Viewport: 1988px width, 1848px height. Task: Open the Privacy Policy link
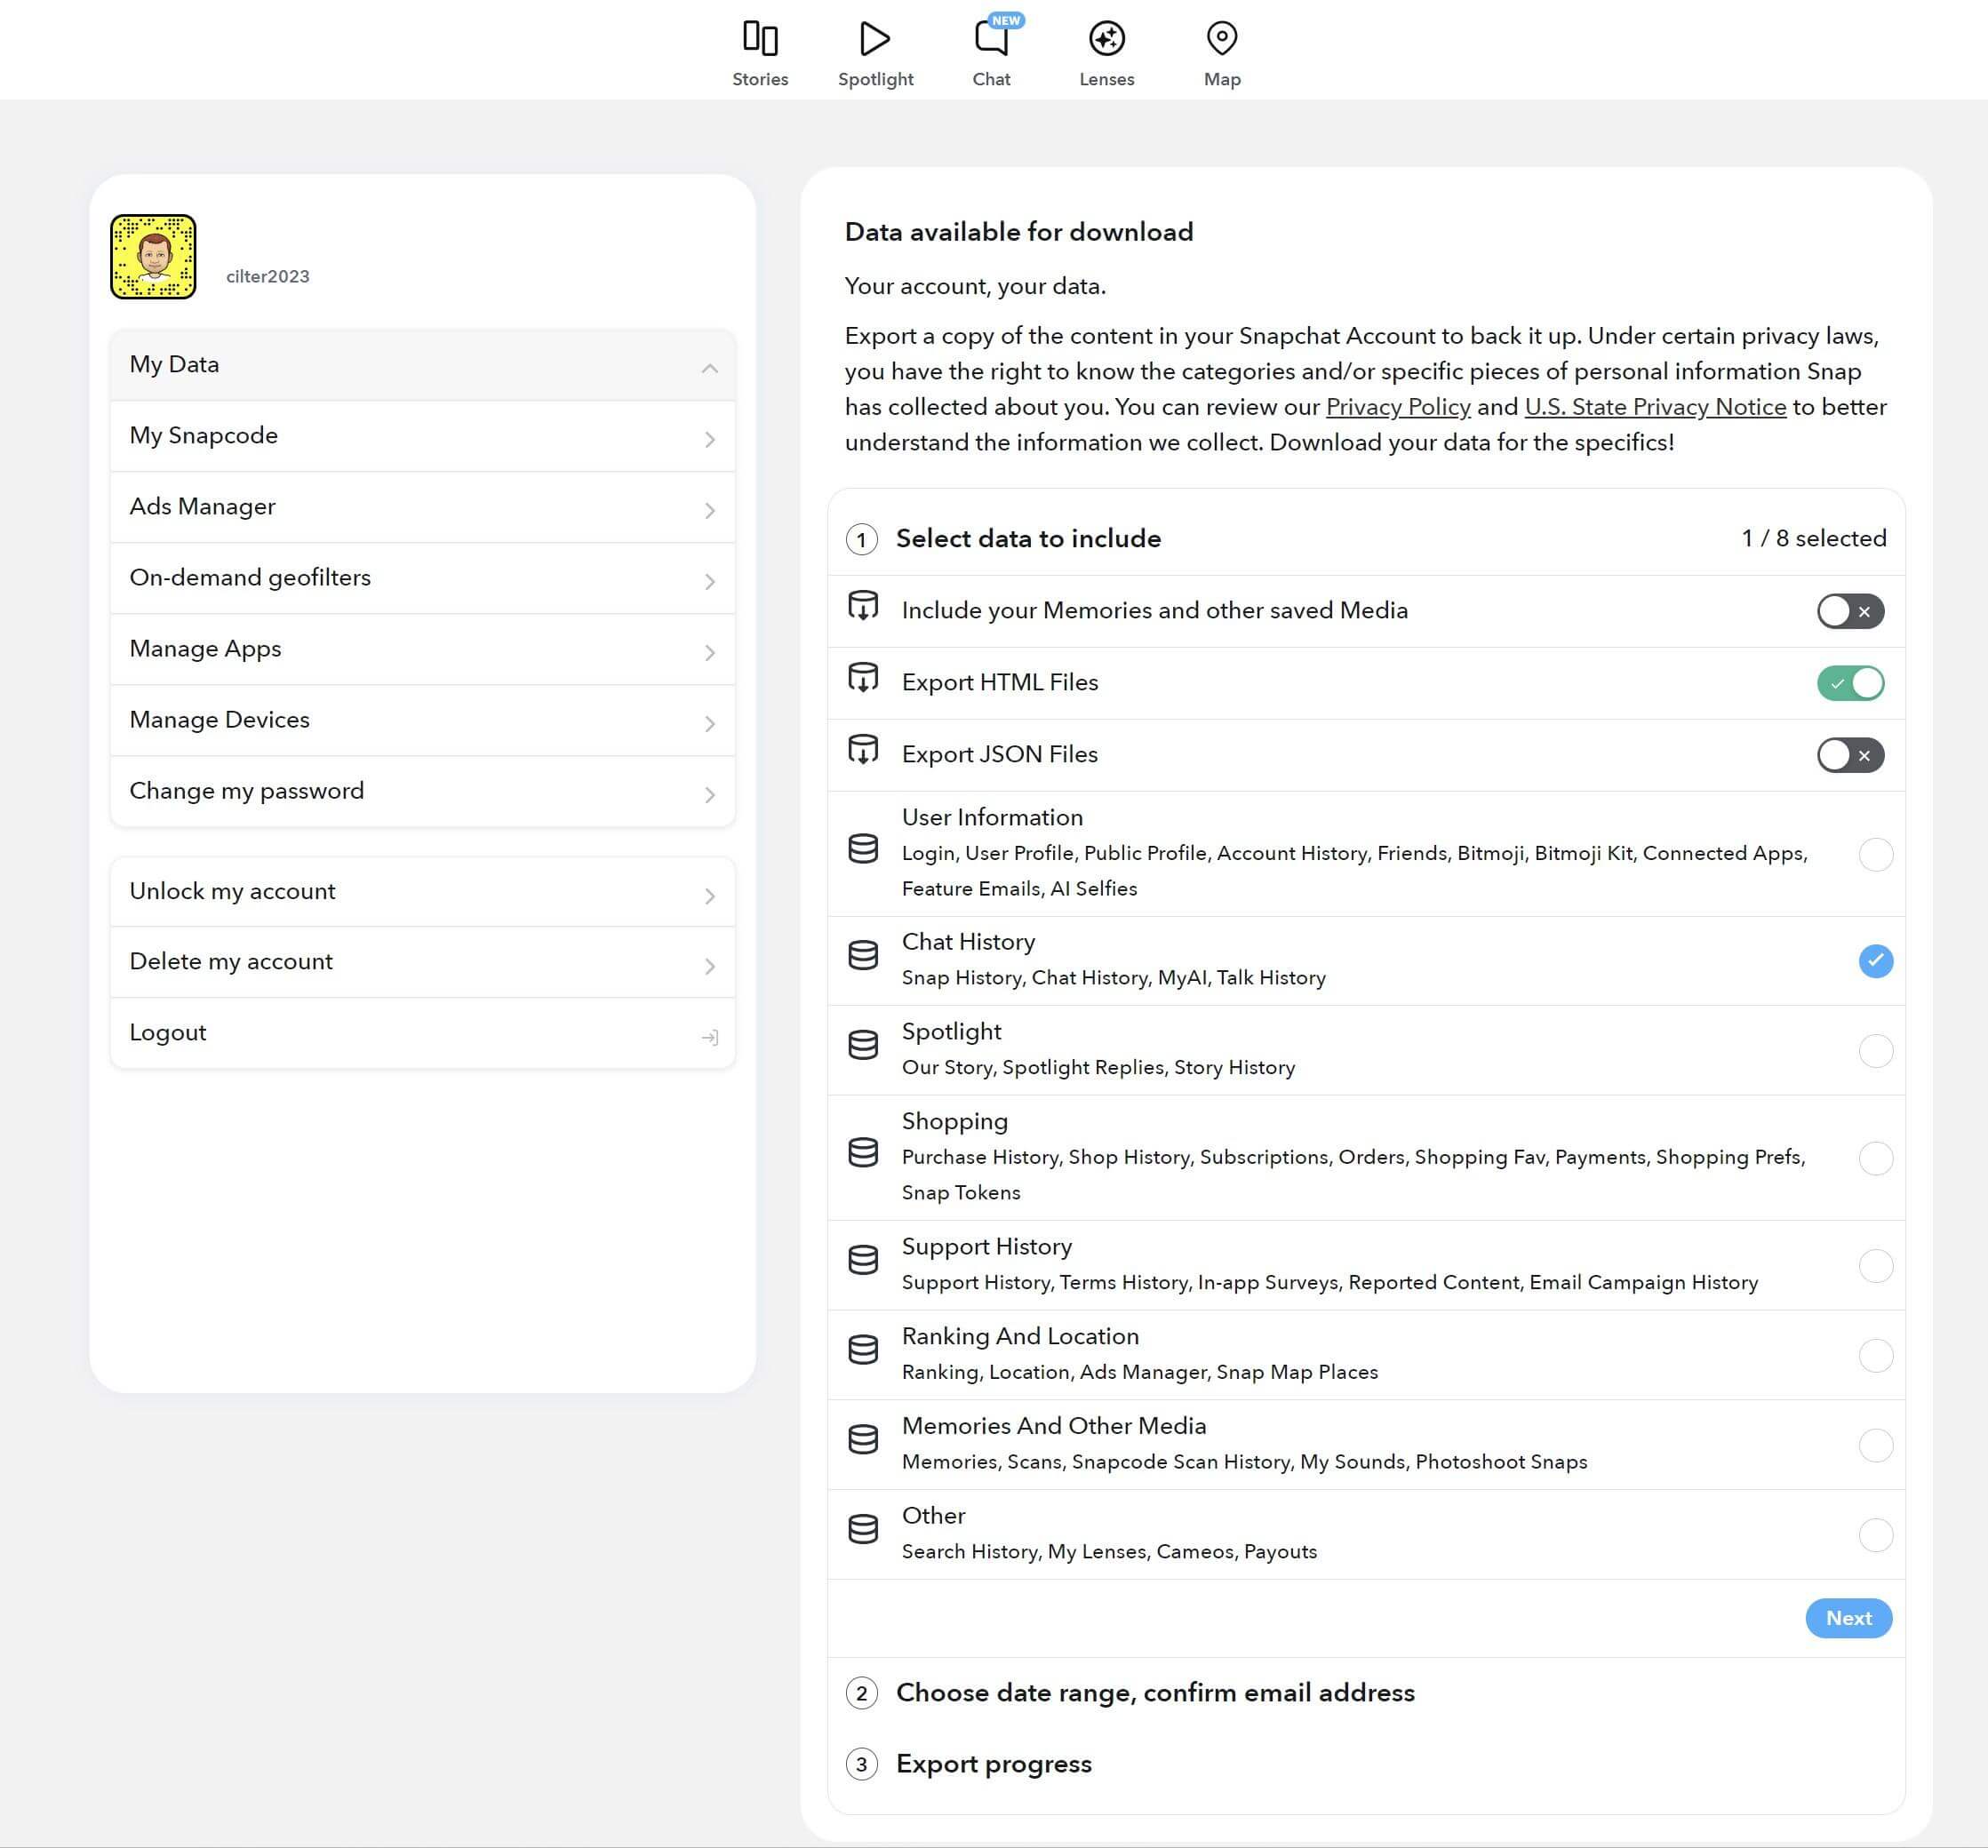[1397, 407]
